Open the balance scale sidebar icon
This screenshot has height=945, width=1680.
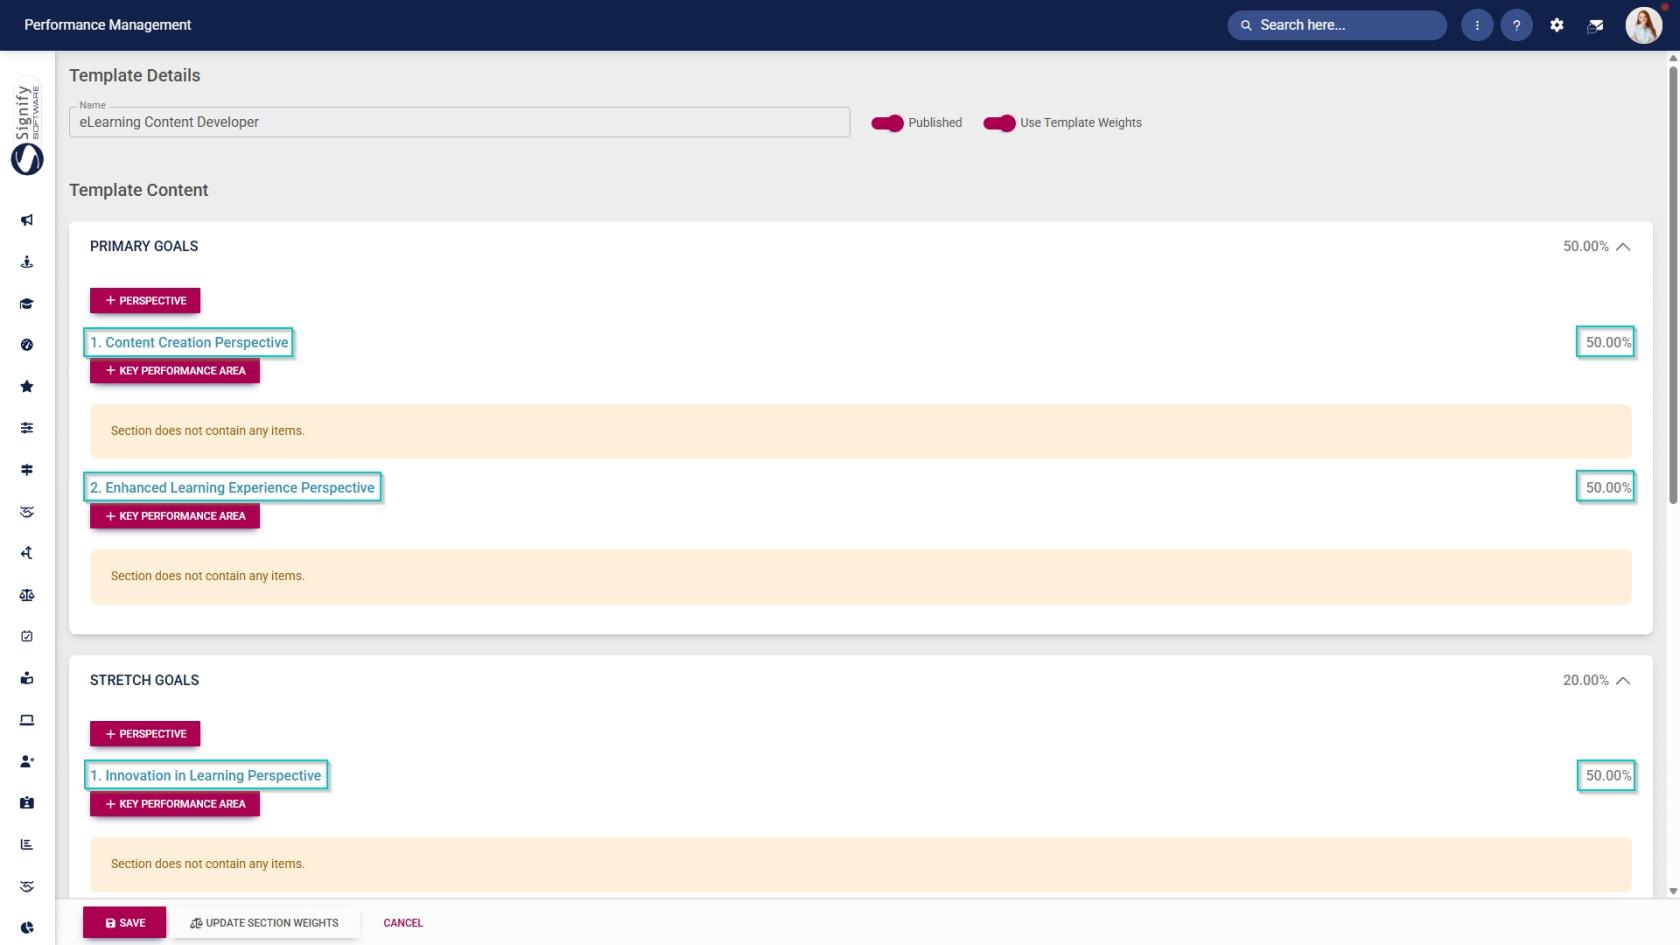(x=27, y=595)
